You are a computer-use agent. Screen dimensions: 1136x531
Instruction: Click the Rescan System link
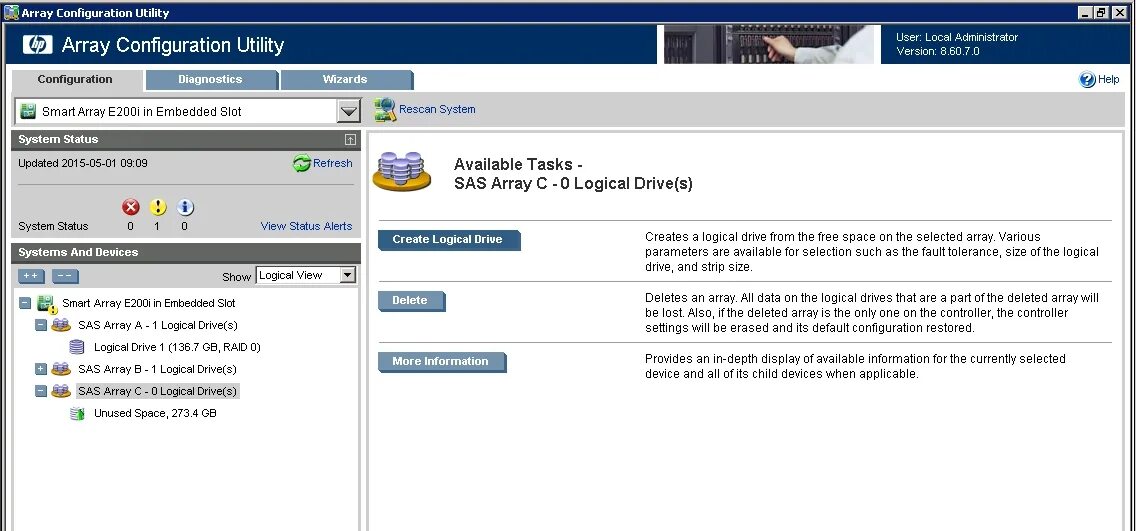coord(438,109)
